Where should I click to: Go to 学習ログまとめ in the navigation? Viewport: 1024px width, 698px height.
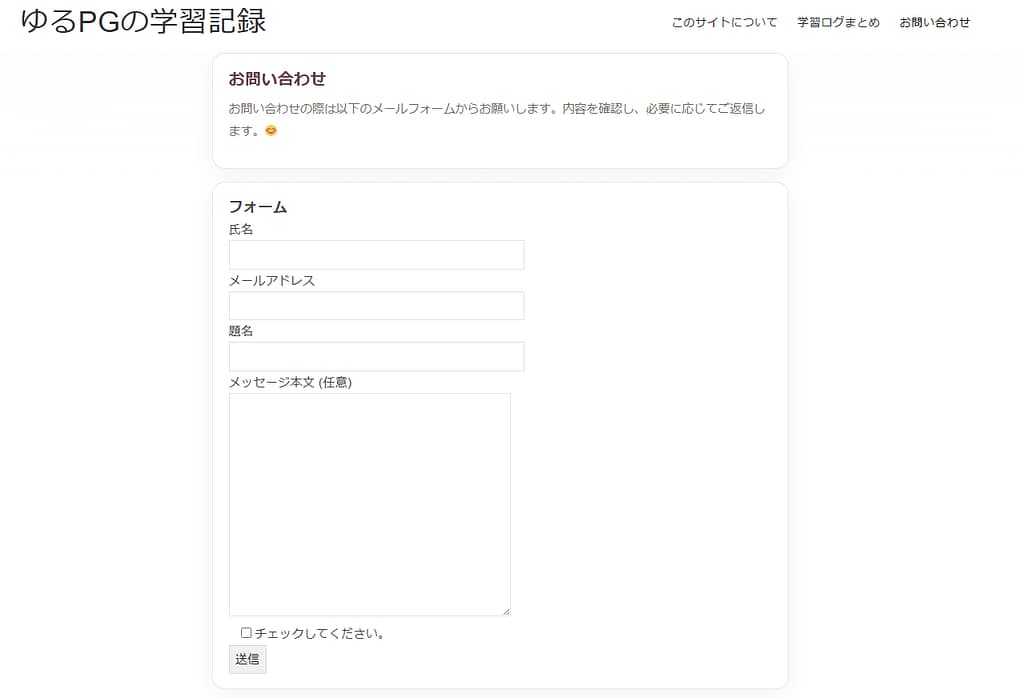point(838,22)
